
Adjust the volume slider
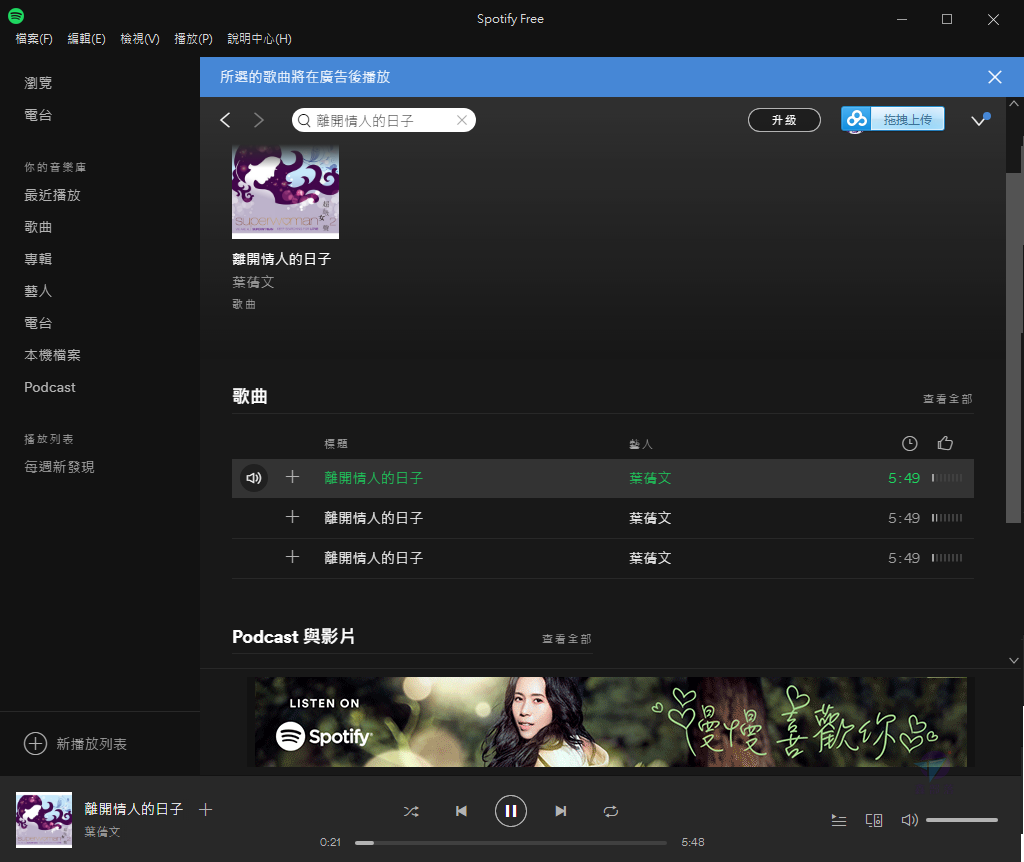[x=961, y=820]
